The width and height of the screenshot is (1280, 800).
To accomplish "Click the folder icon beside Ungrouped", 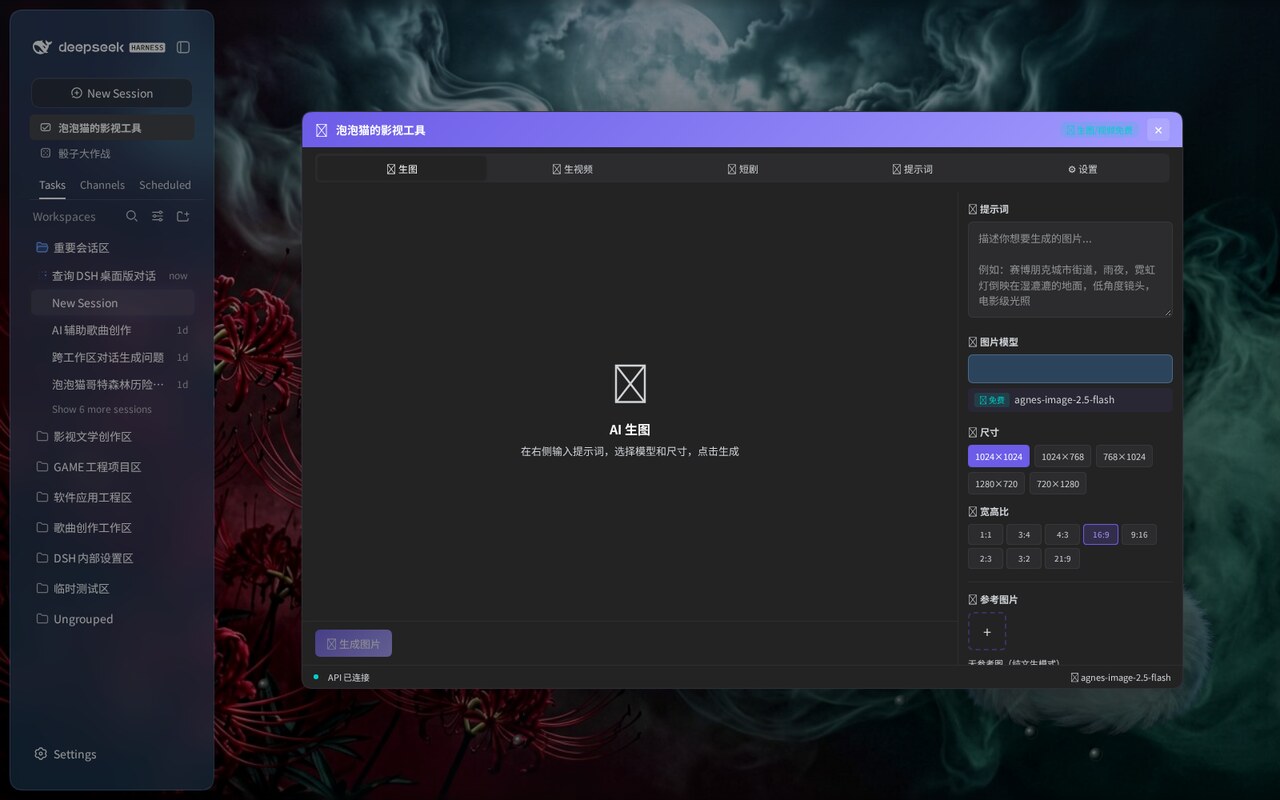I will pos(42,619).
